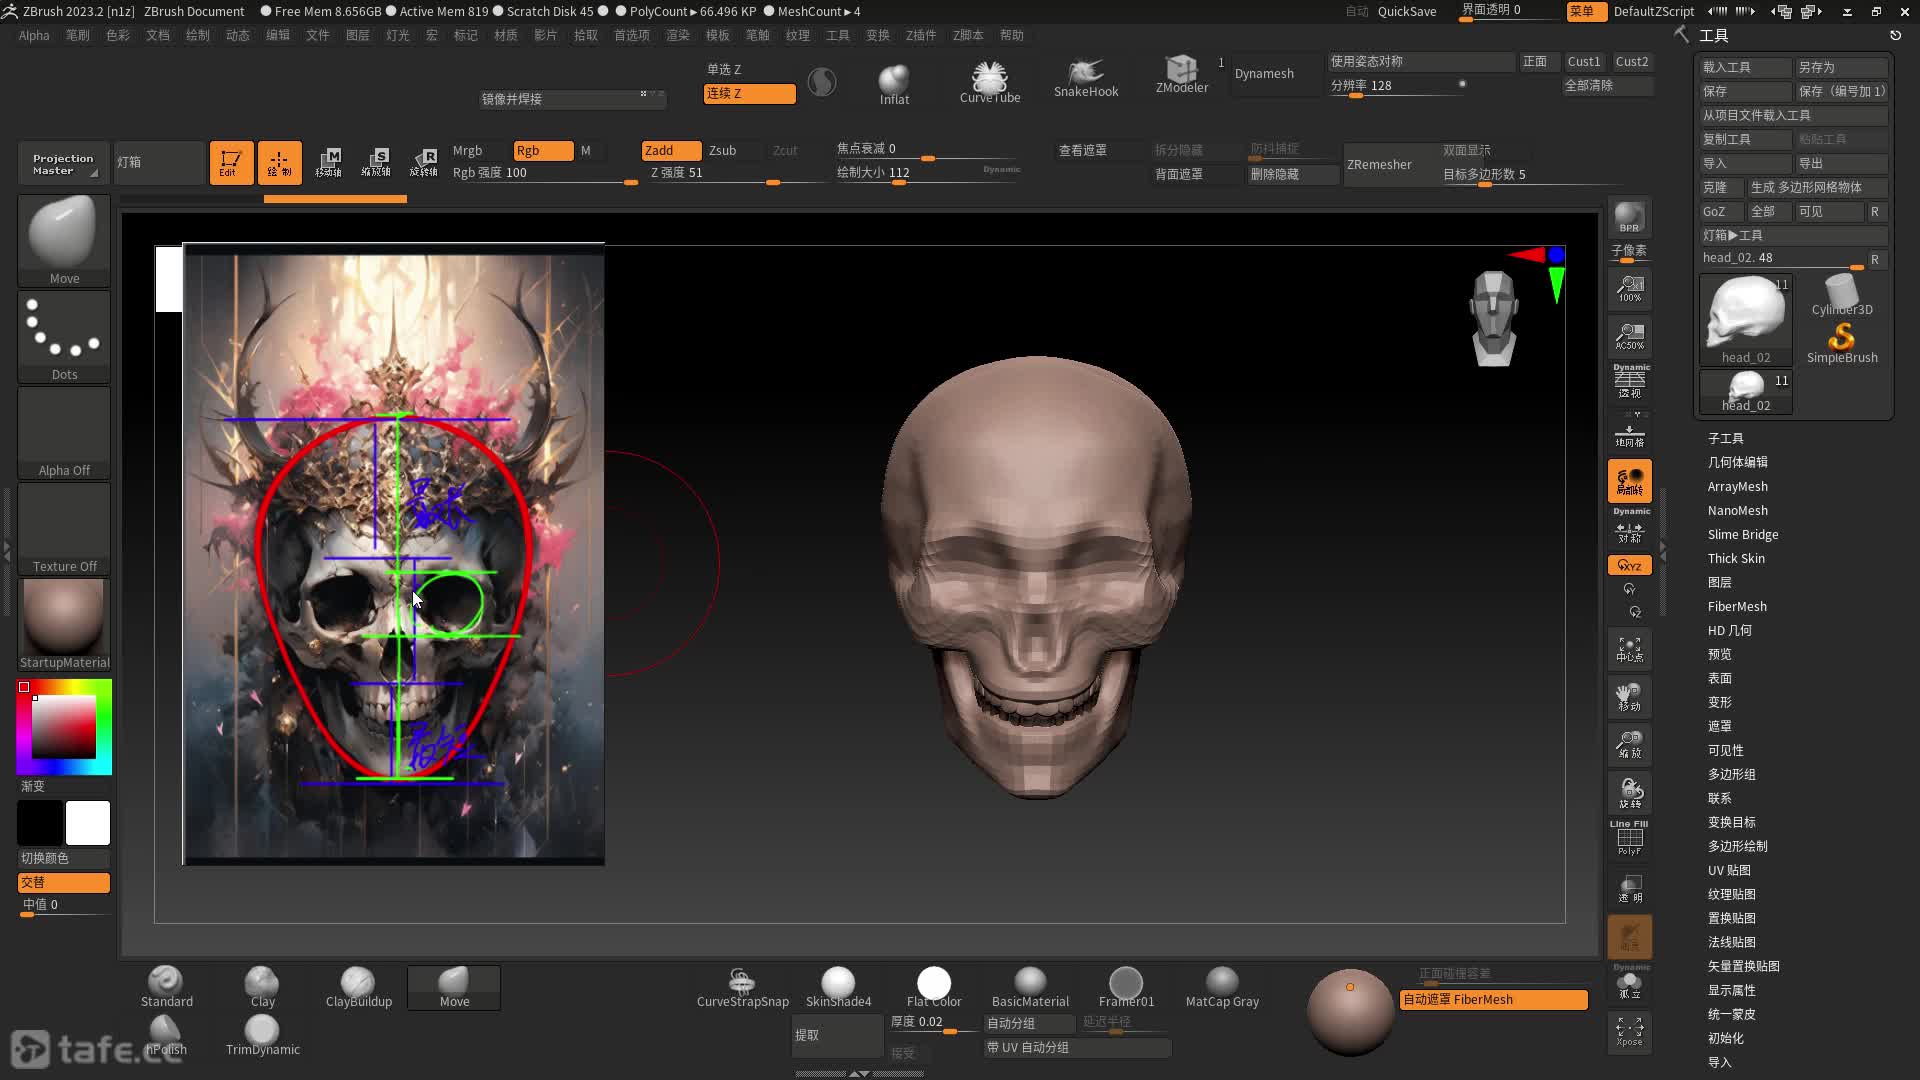Select the TrimDynamic brush

coord(262,1035)
